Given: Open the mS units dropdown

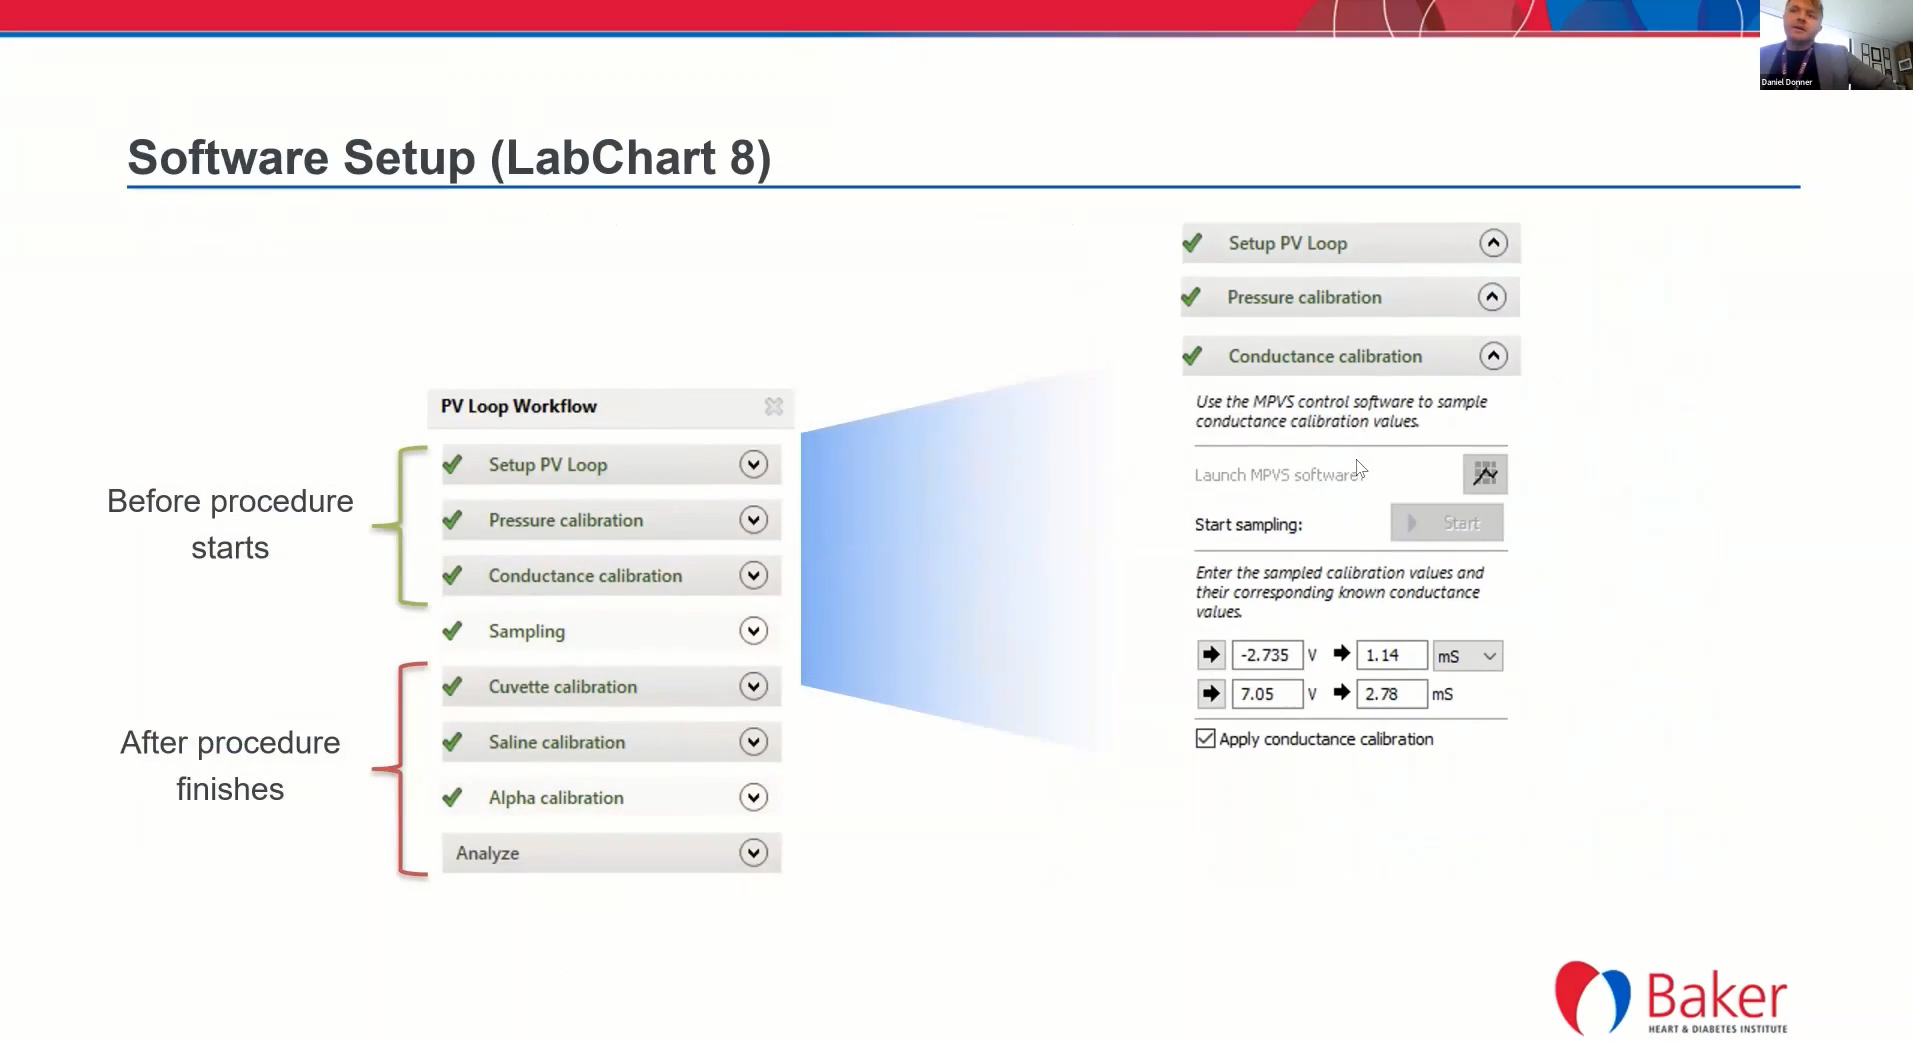Looking at the screenshot, I should coord(1467,656).
